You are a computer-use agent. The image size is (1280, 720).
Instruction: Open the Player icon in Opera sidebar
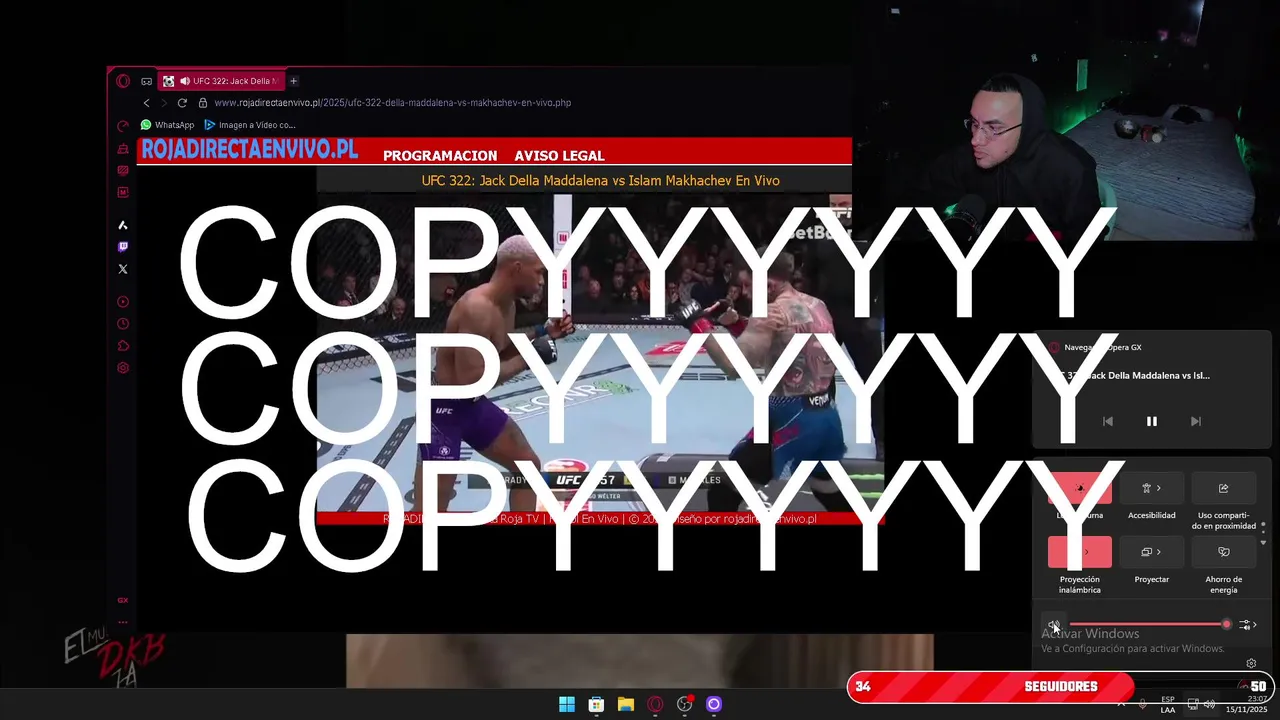pos(123,302)
